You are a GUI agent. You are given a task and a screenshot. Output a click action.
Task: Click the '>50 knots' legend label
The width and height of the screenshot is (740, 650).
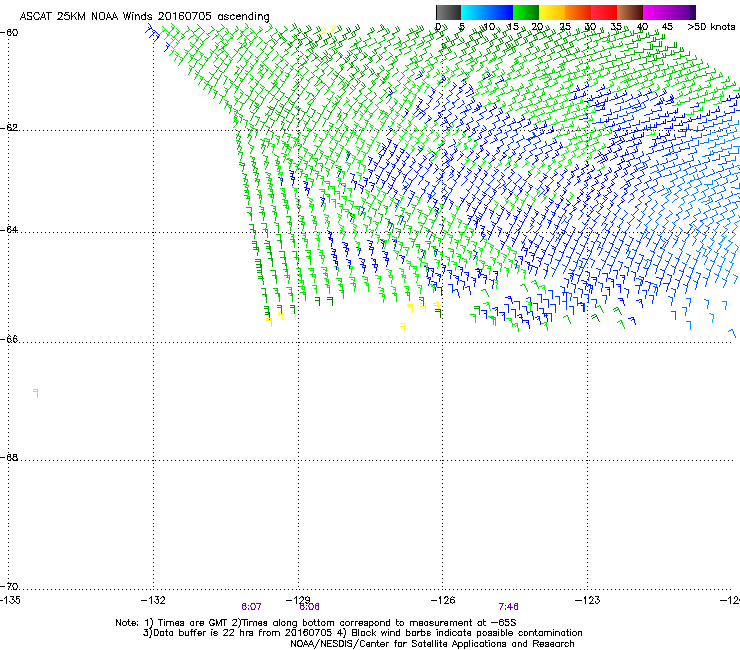click(x=711, y=27)
